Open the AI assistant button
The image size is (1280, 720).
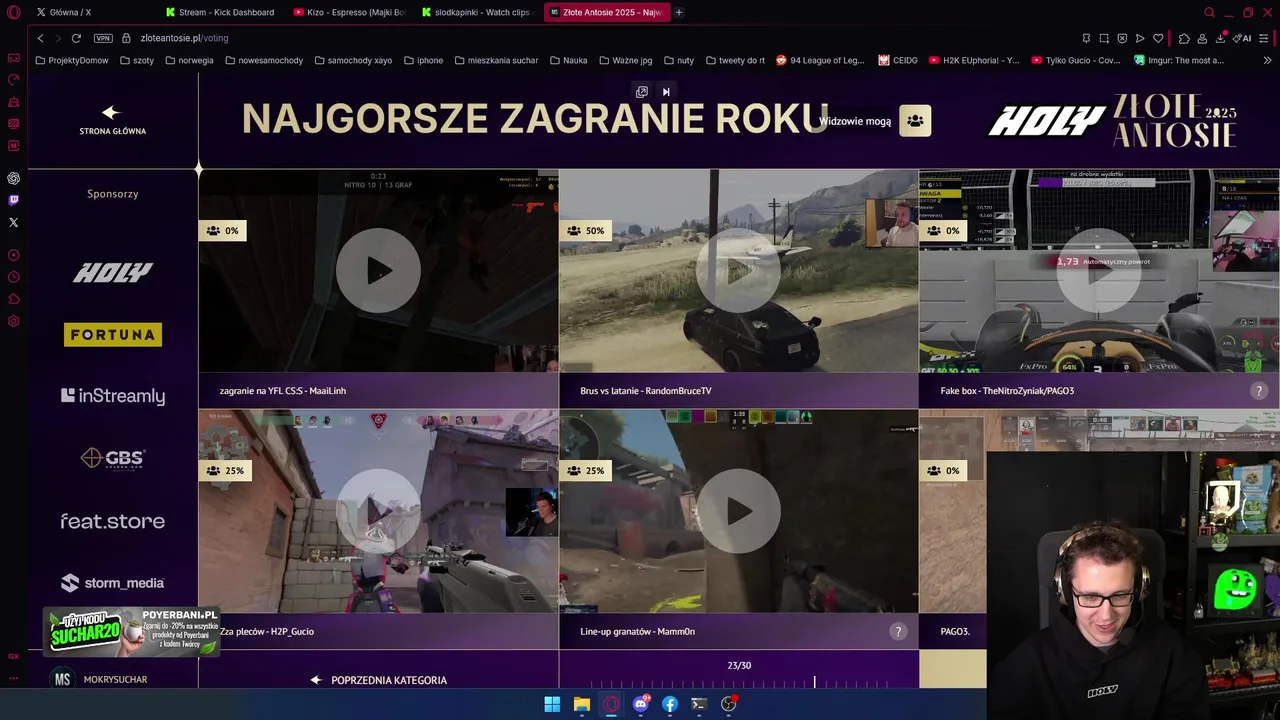tap(1242, 38)
